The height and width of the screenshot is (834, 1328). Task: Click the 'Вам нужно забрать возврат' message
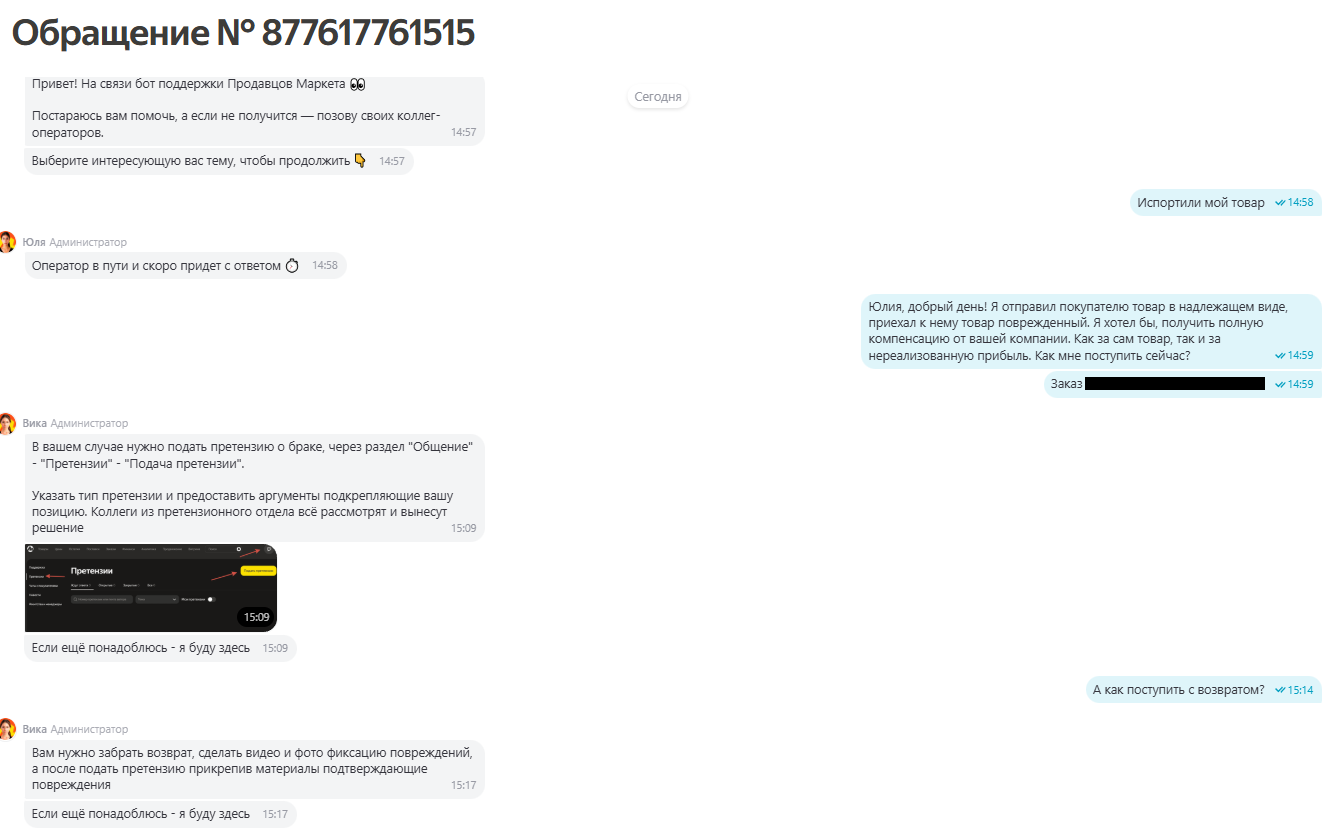tap(254, 768)
